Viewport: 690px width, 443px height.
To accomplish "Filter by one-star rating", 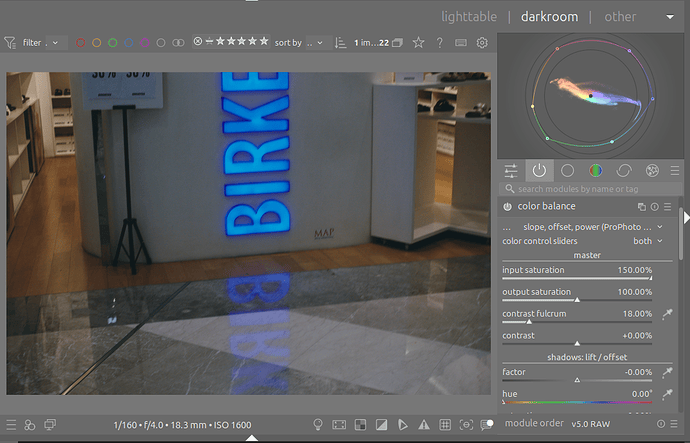I will [220, 41].
